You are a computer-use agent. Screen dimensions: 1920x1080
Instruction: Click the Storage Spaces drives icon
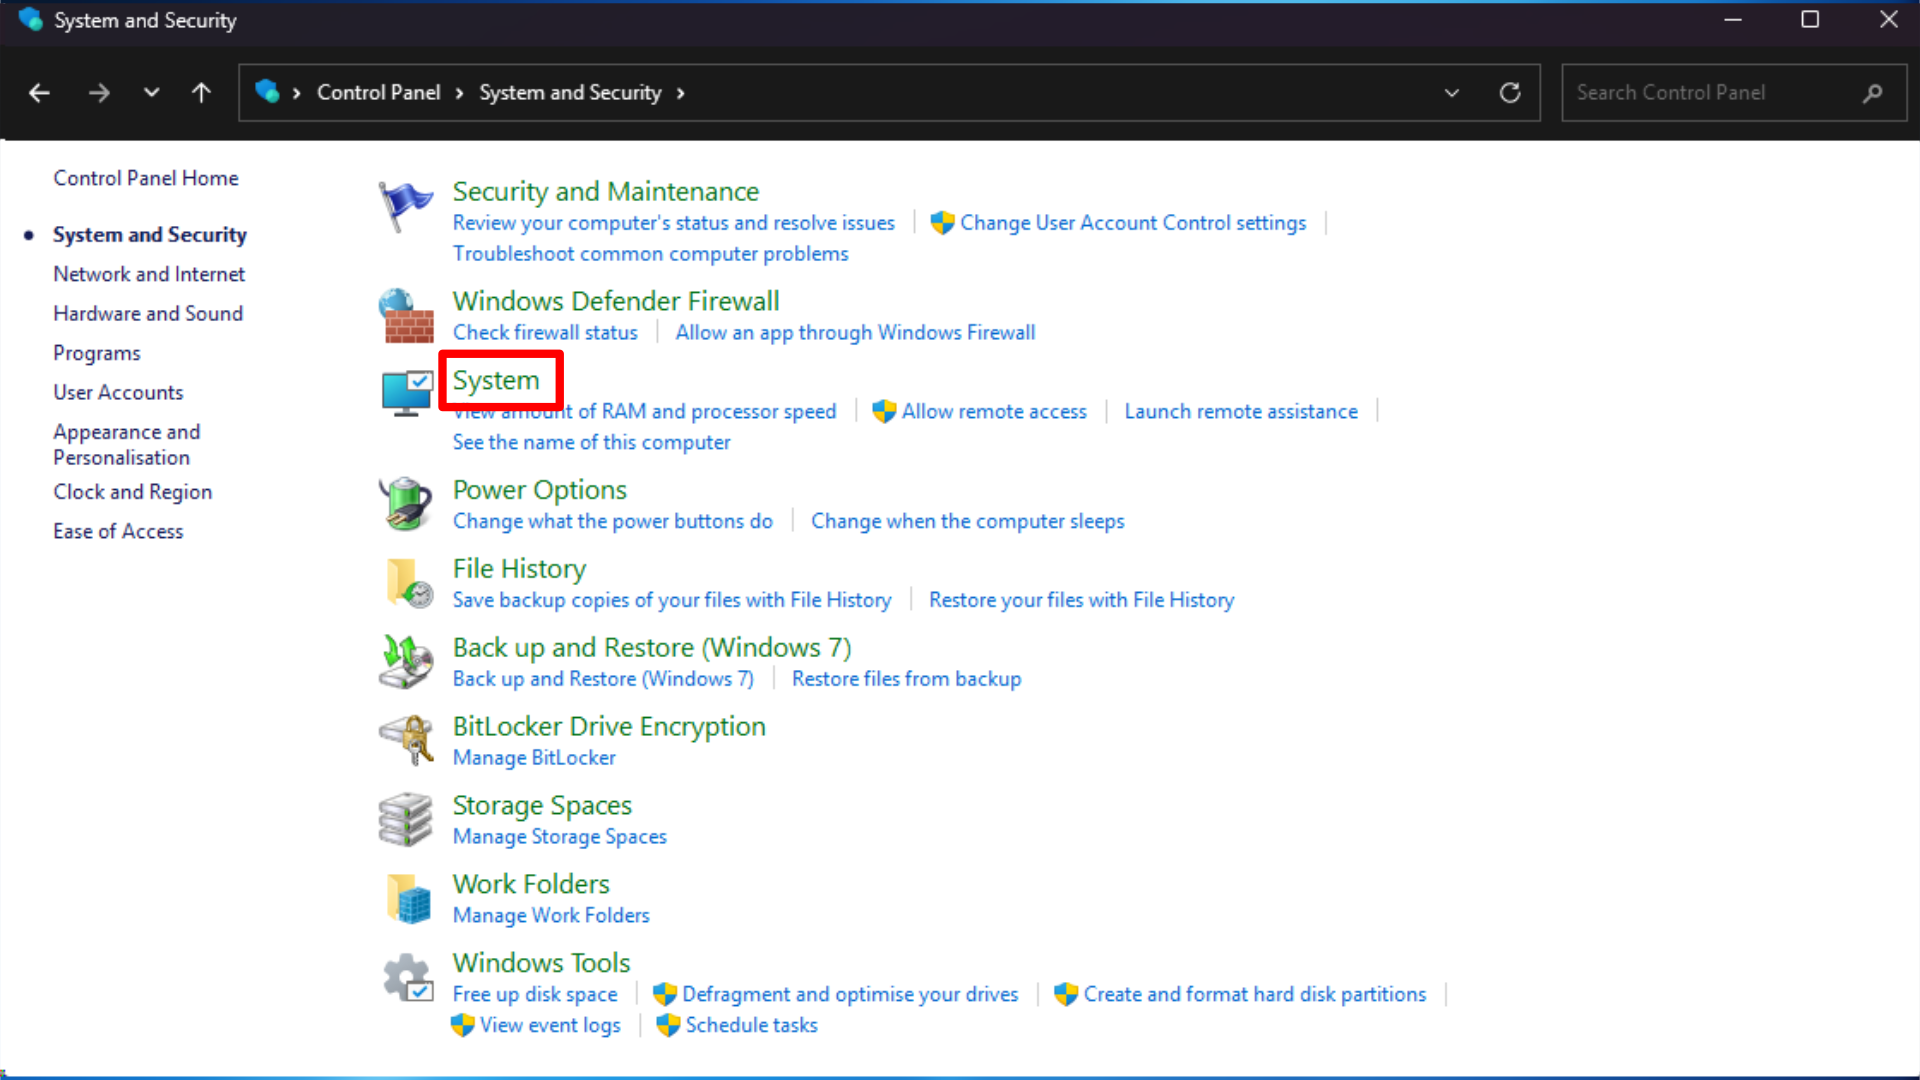(405, 819)
